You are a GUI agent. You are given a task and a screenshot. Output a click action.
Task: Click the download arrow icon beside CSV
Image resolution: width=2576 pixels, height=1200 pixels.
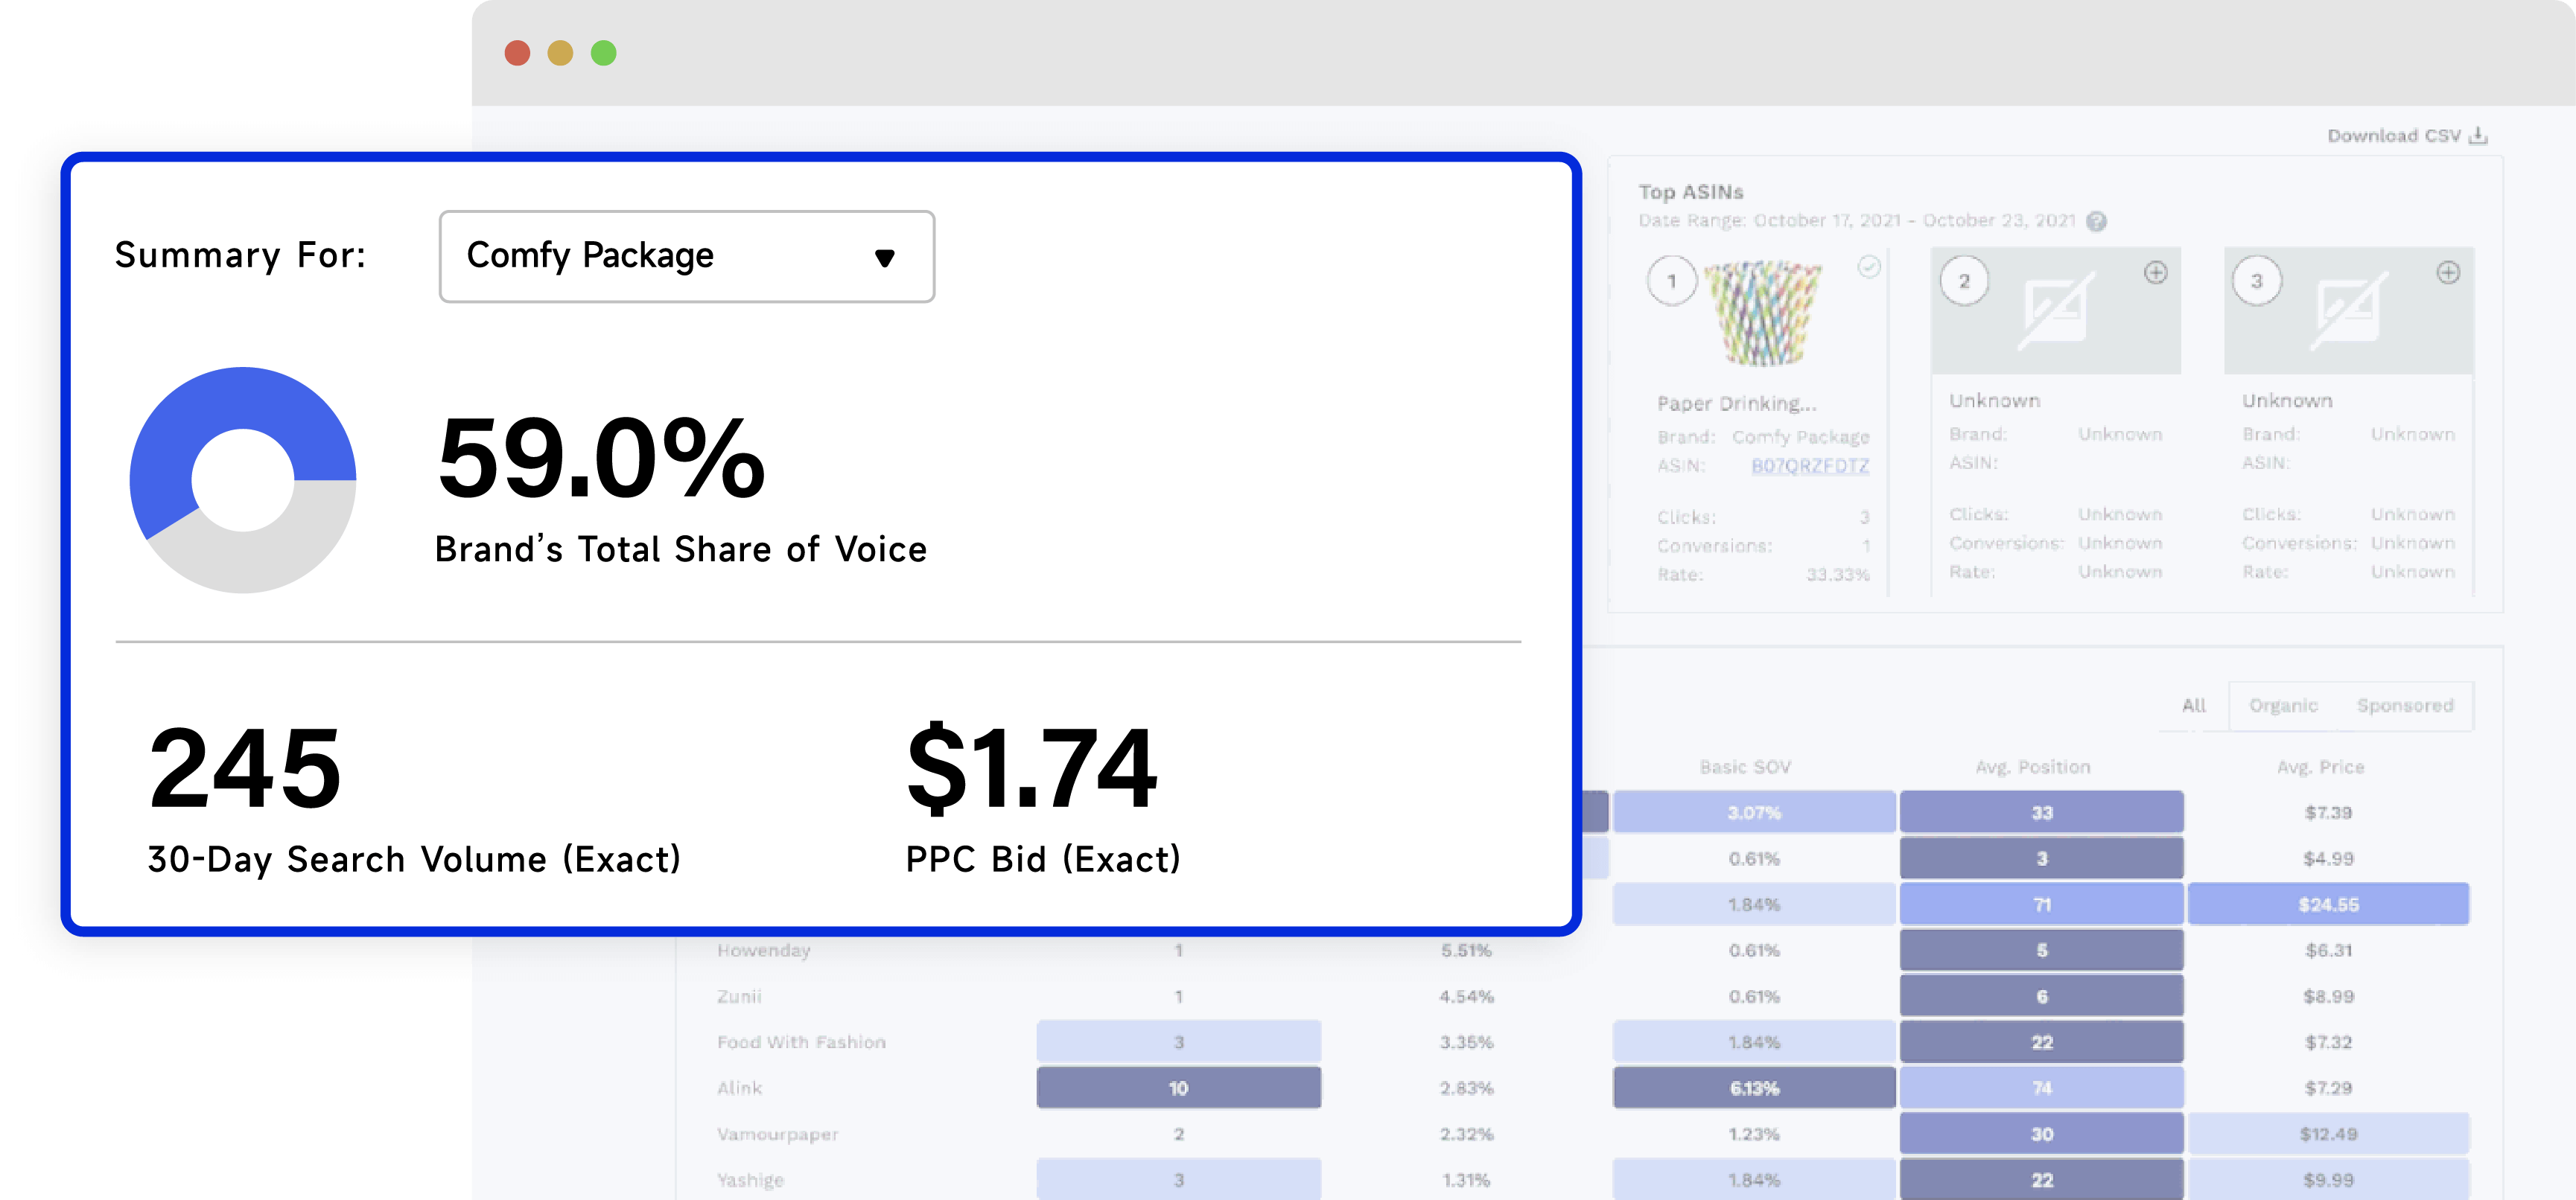[x=2478, y=135]
